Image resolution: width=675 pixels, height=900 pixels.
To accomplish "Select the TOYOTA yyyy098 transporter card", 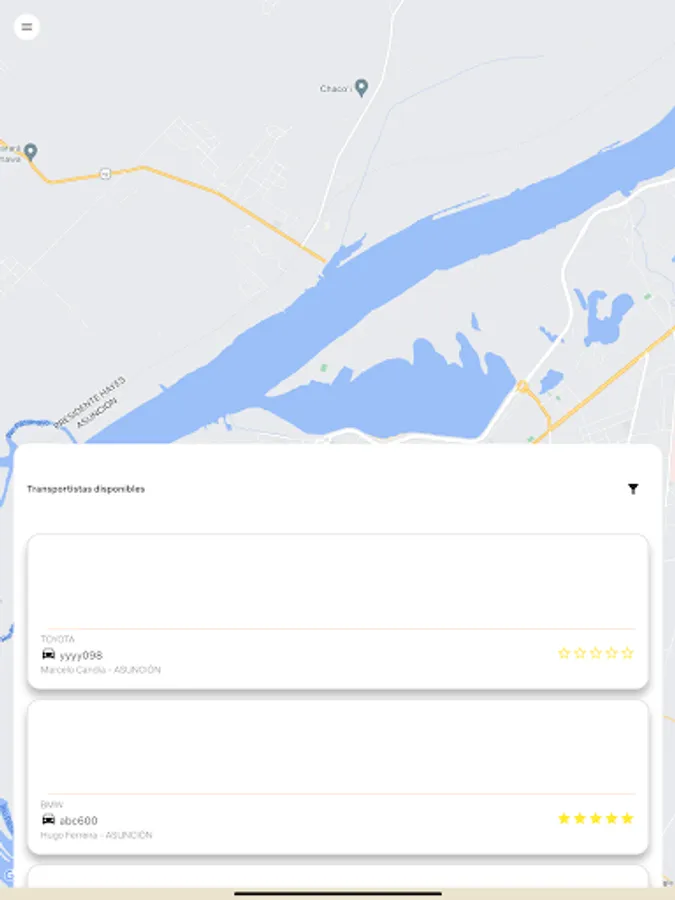I will tap(338, 611).
